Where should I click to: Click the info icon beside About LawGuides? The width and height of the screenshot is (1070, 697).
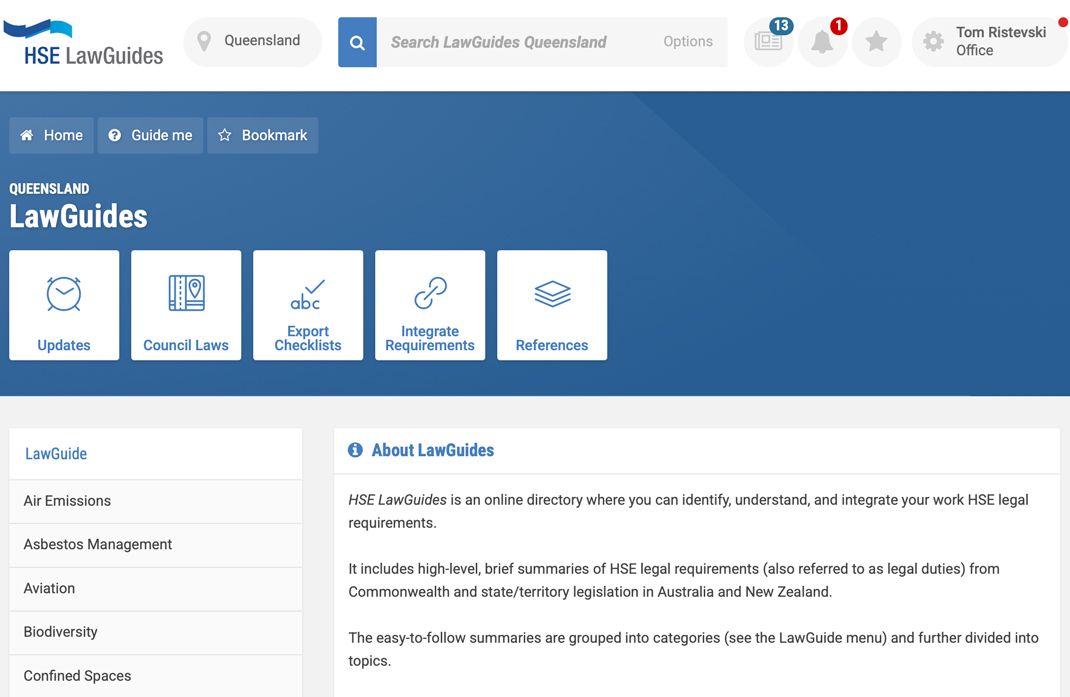click(x=356, y=450)
